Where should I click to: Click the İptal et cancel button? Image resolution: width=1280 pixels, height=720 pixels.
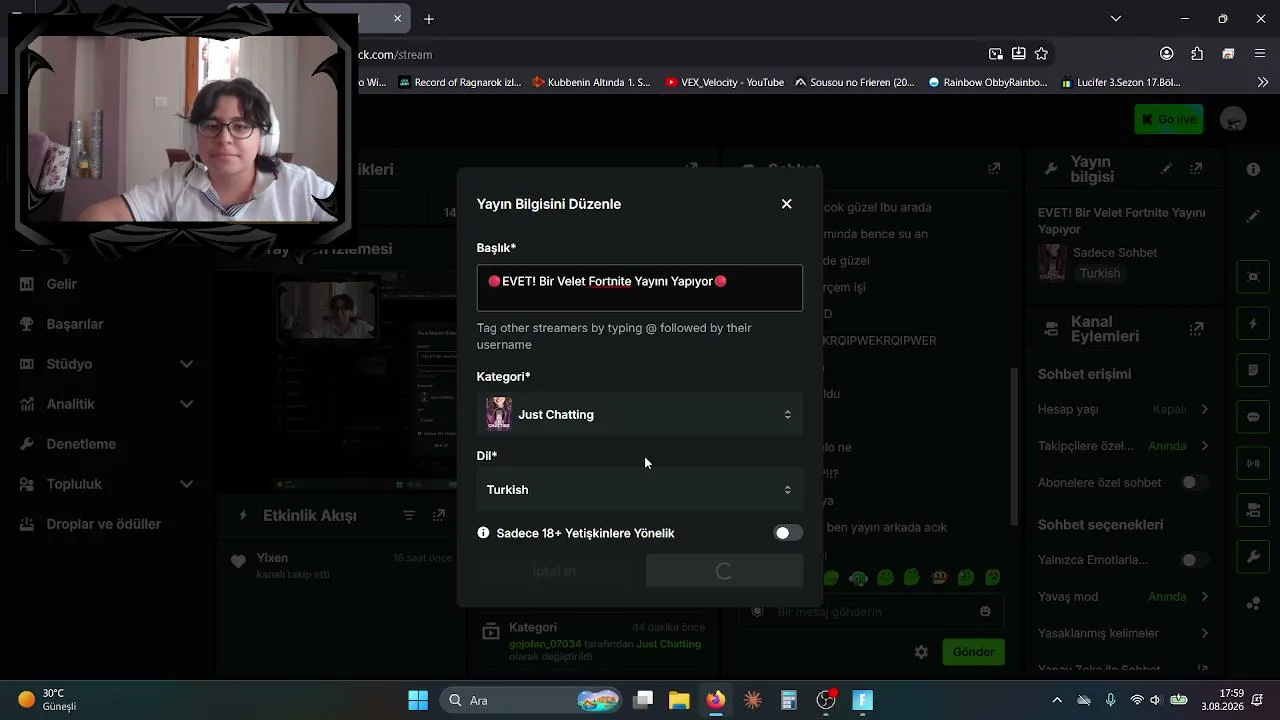(554, 571)
